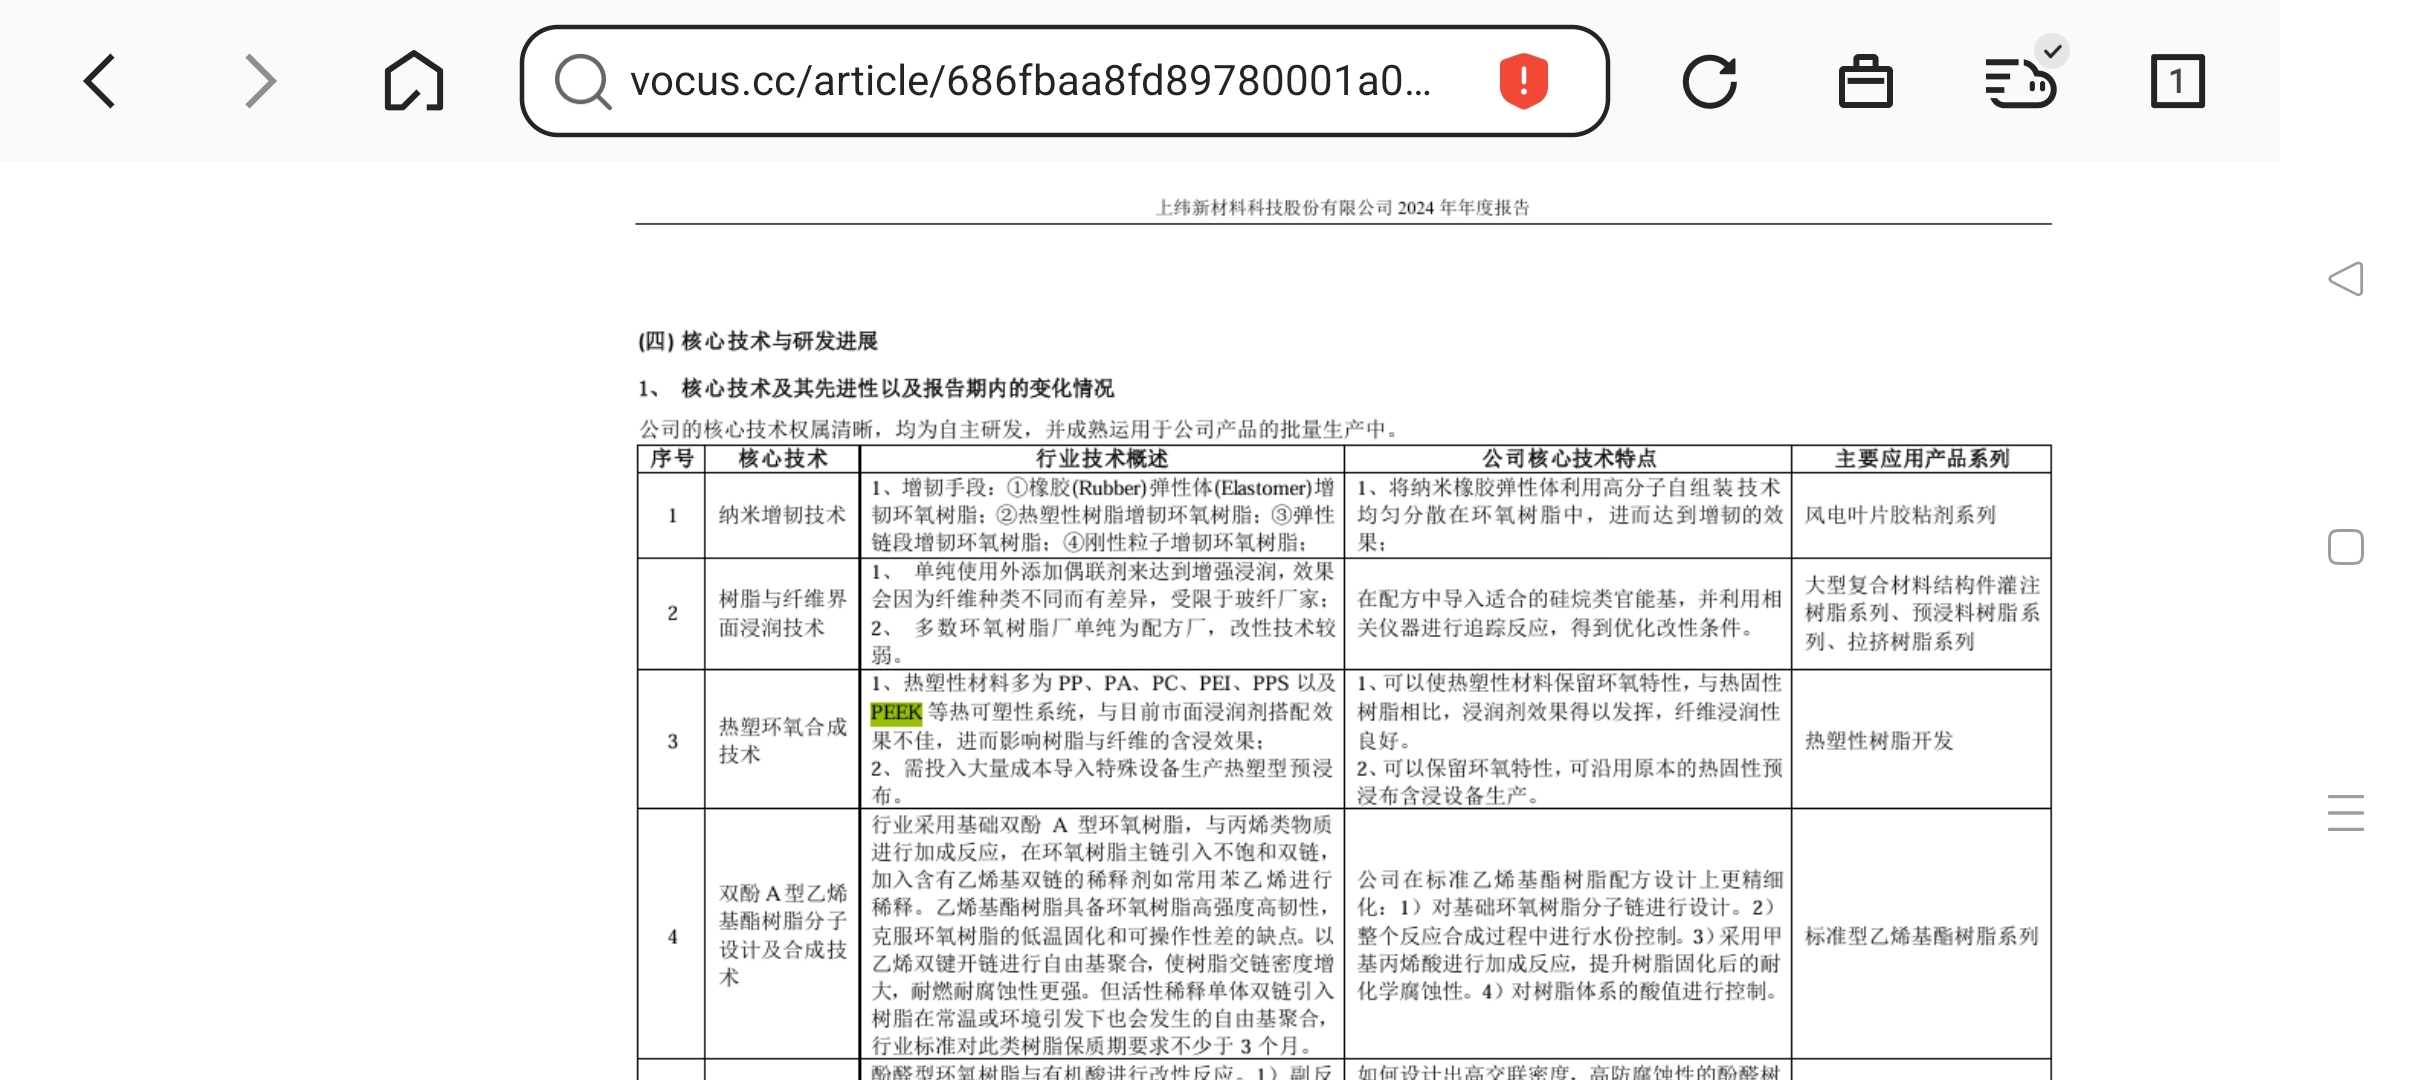
Task: Click the 主要应用产品系列 header
Action: coord(1921,459)
